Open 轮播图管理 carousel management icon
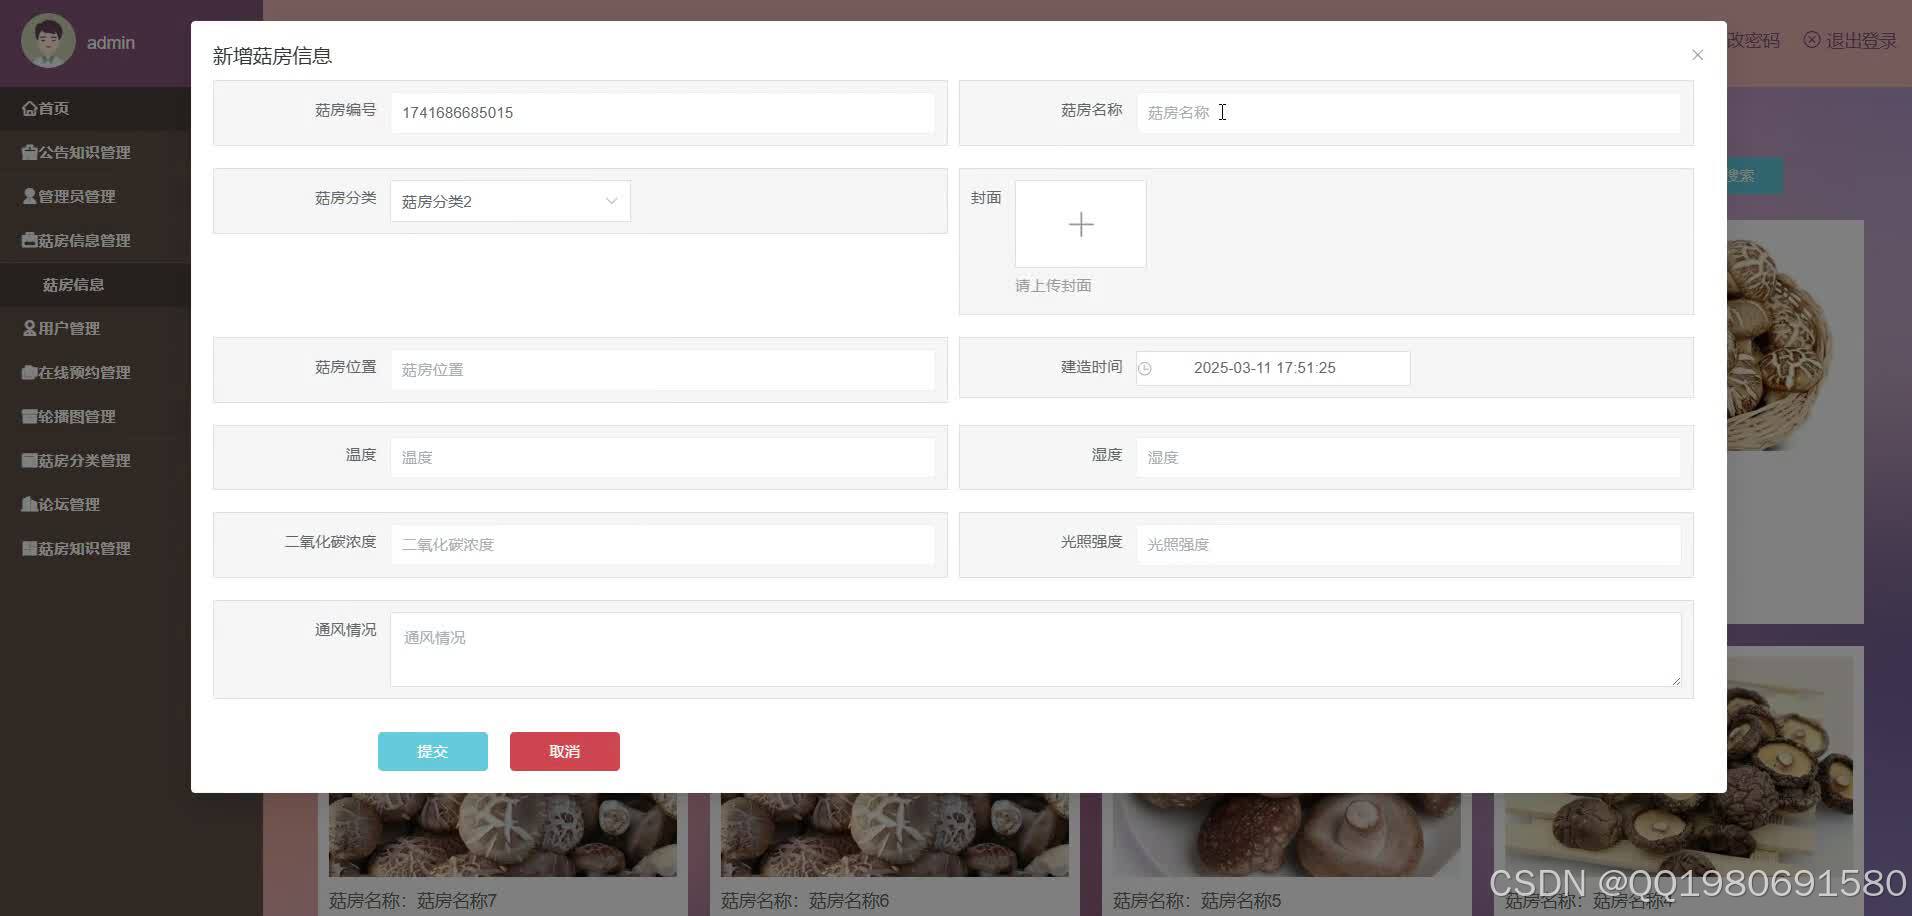 coord(29,416)
